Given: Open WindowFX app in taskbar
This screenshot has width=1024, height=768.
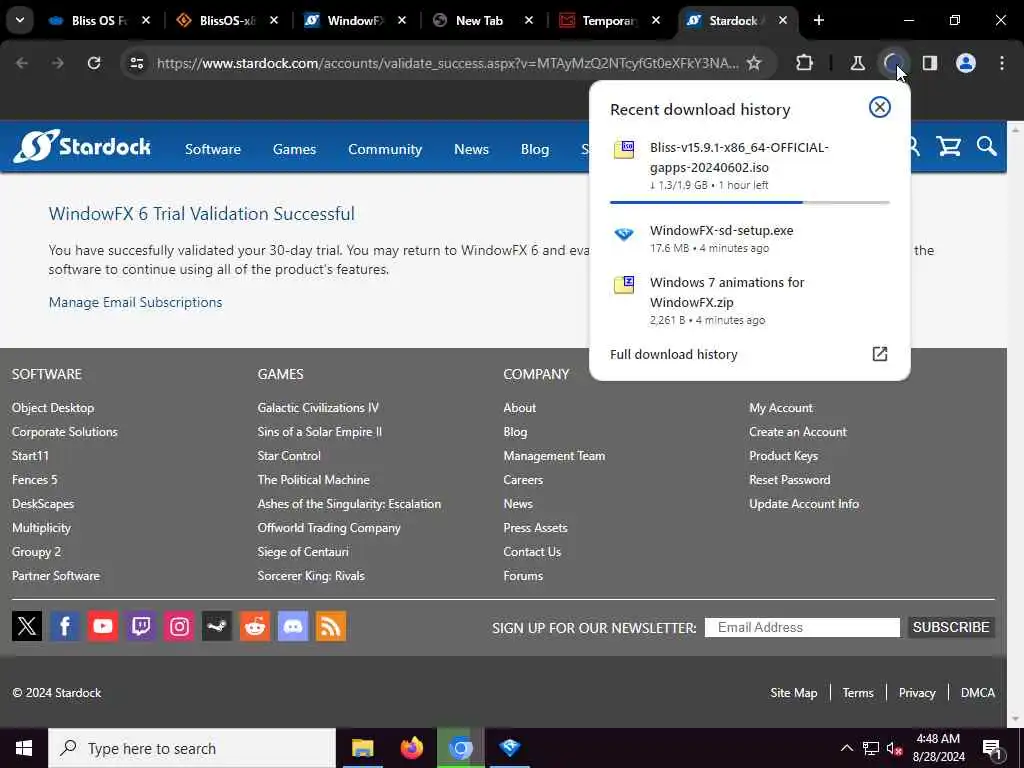Looking at the screenshot, I should click(510, 748).
